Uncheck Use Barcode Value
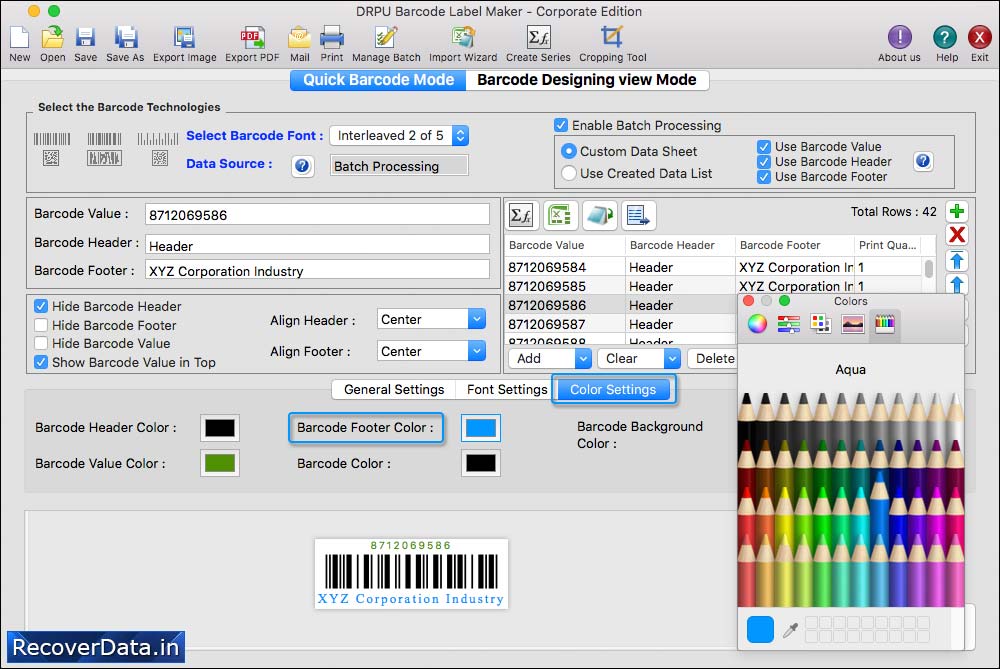 (x=764, y=147)
